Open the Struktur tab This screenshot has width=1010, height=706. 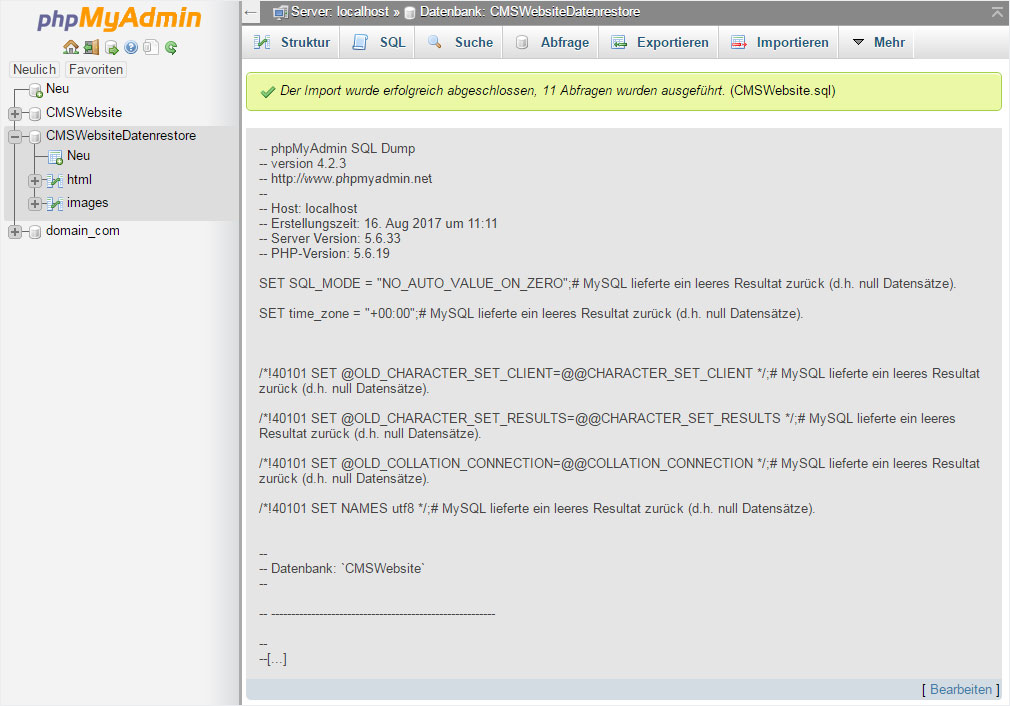pos(292,43)
